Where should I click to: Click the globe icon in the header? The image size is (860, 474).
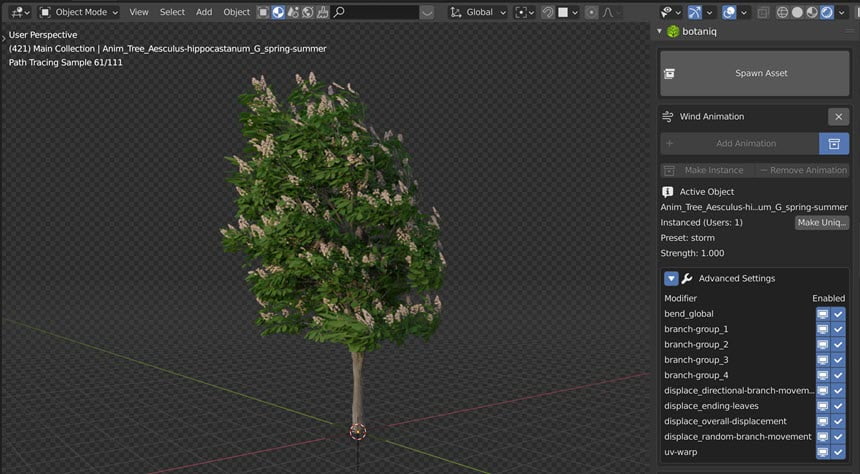tap(308, 12)
